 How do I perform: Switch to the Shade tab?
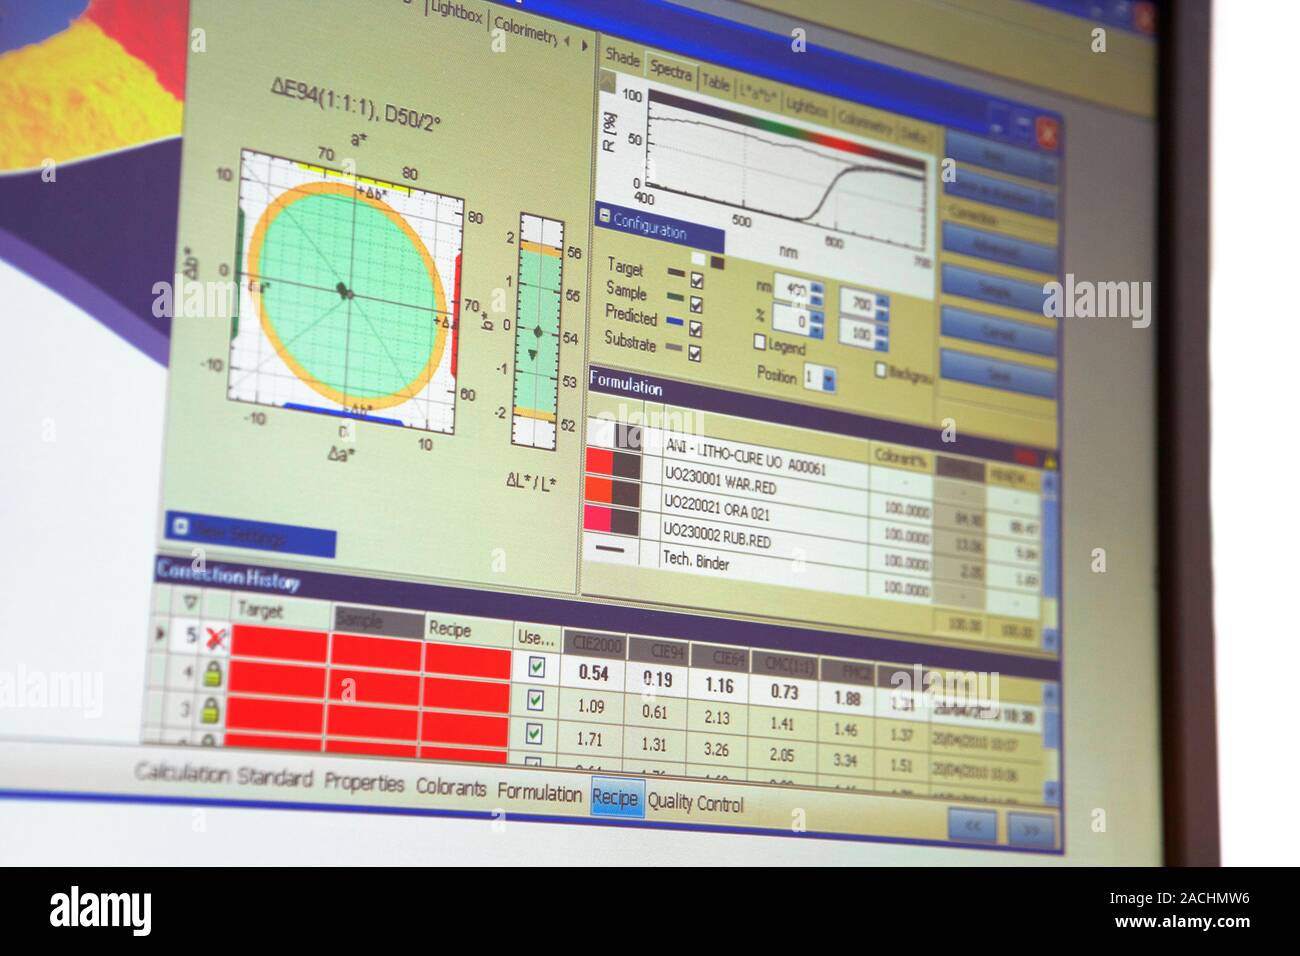[x=621, y=59]
